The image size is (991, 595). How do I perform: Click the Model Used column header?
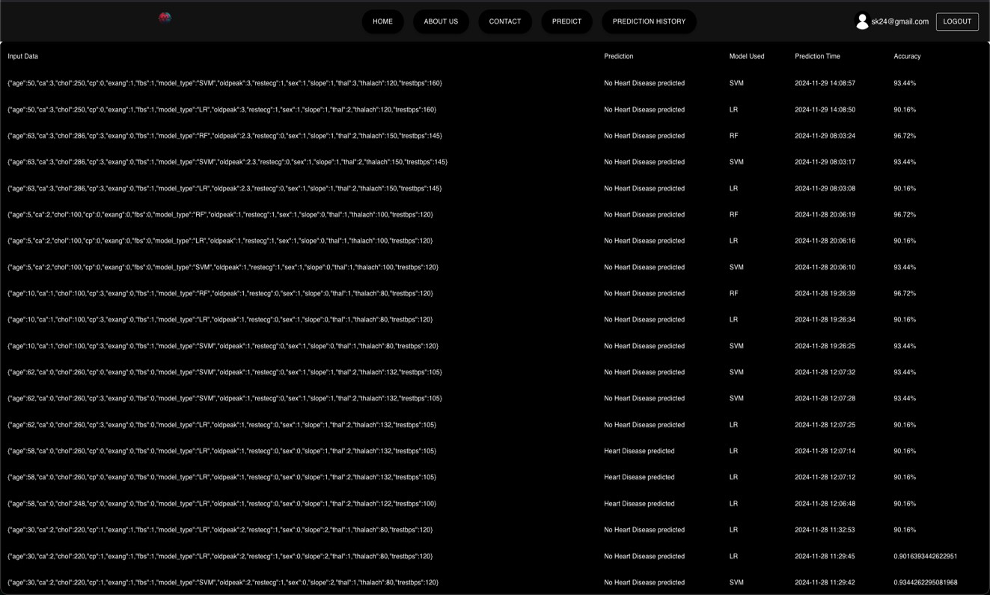[746, 56]
